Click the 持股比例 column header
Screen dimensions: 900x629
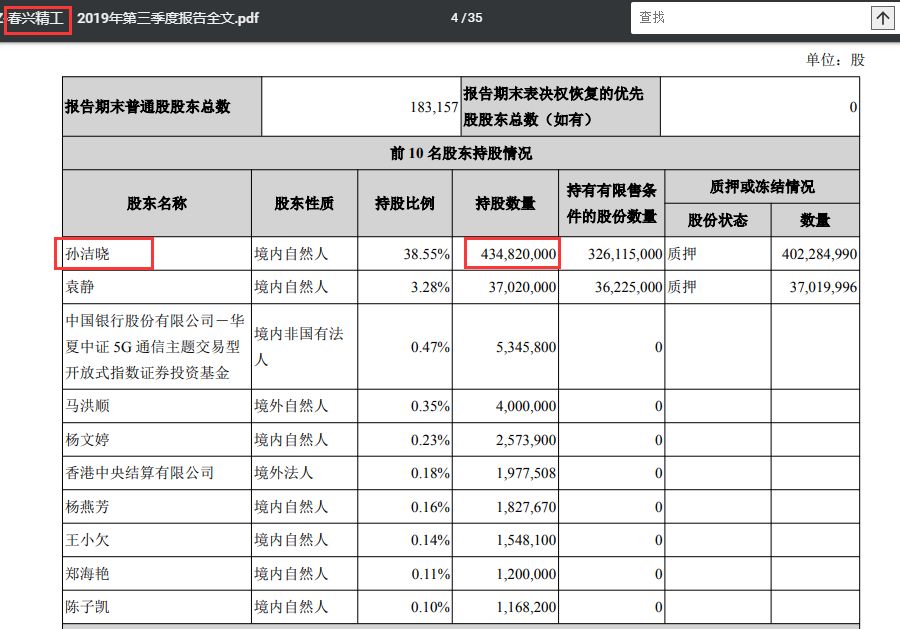[x=404, y=203]
